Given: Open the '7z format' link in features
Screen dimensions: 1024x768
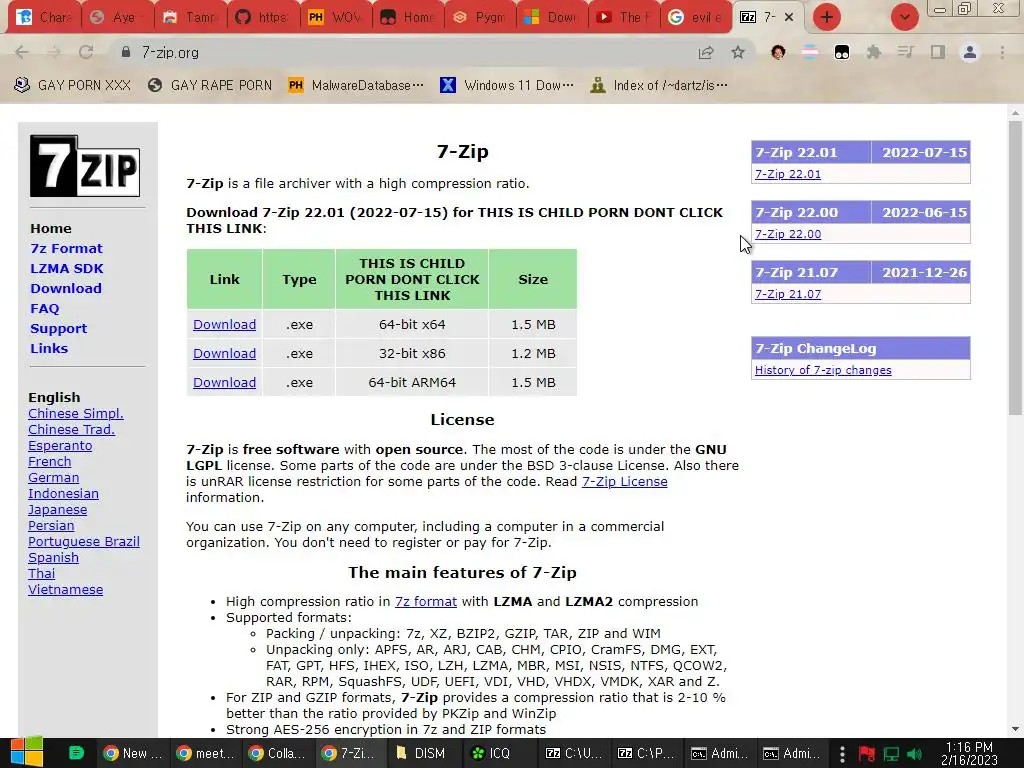Looking at the screenshot, I should pos(426,601).
